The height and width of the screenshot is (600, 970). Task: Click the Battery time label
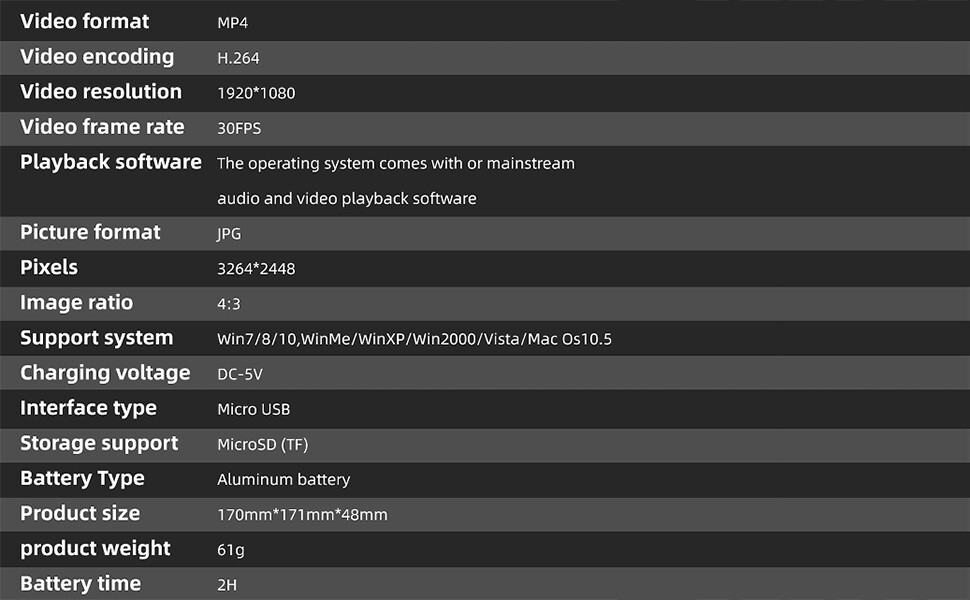[80, 583]
